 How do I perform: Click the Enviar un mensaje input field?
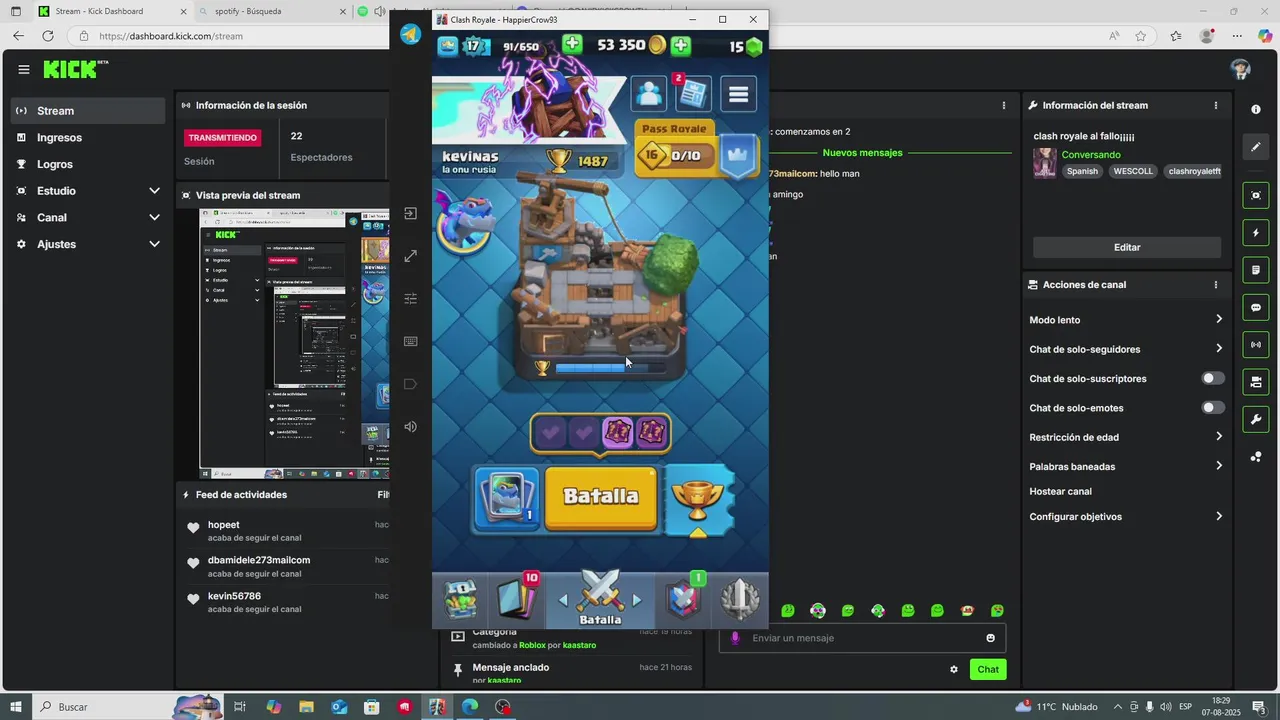(863, 638)
